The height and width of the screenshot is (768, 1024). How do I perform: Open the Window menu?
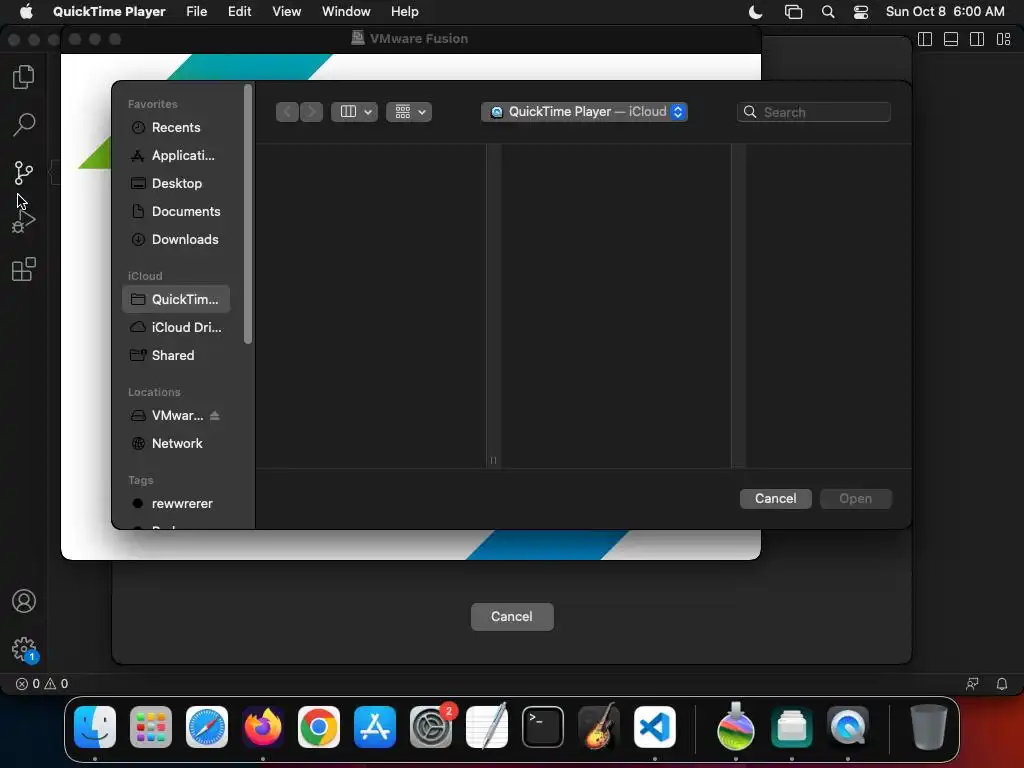tap(346, 12)
